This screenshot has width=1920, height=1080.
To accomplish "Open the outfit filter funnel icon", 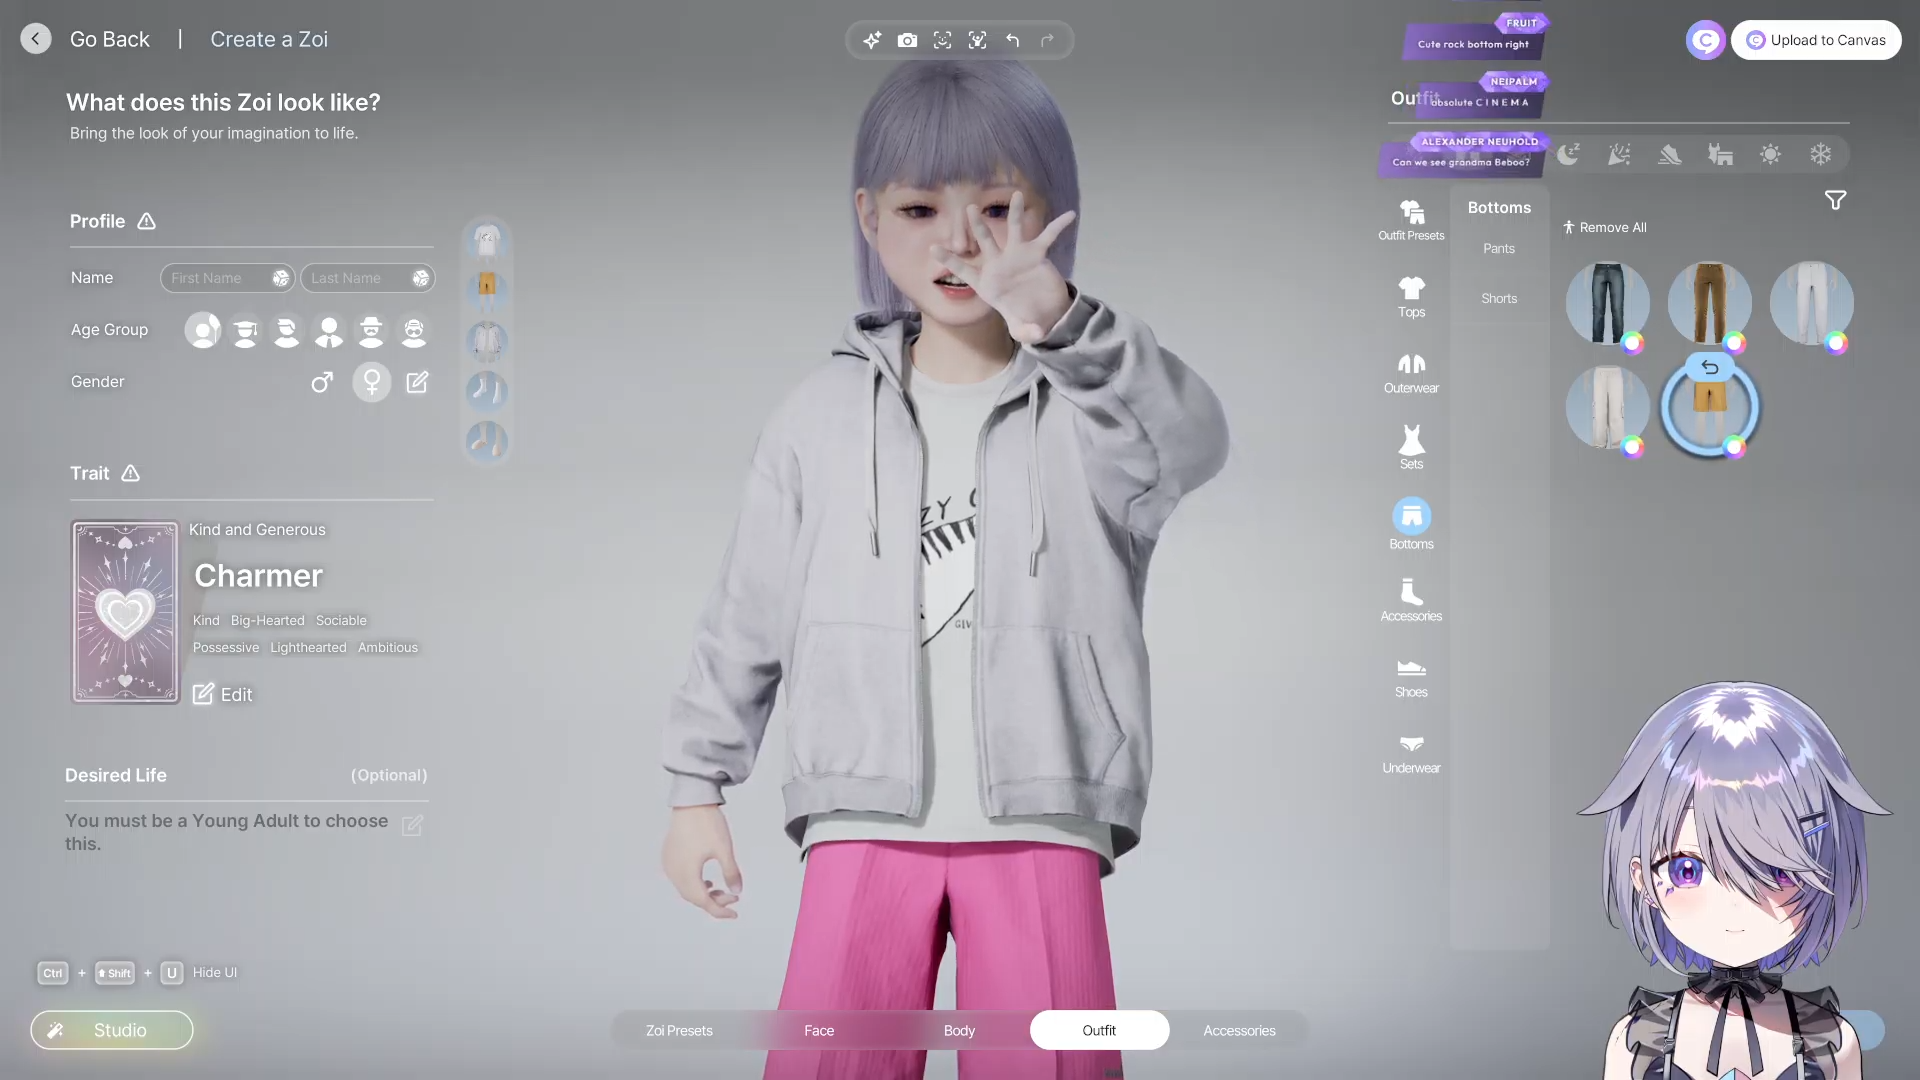I will [x=1835, y=201].
